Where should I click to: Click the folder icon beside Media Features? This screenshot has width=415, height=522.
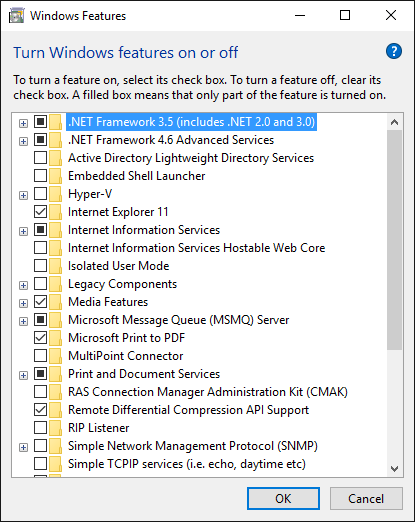click(x=55, y=302)
